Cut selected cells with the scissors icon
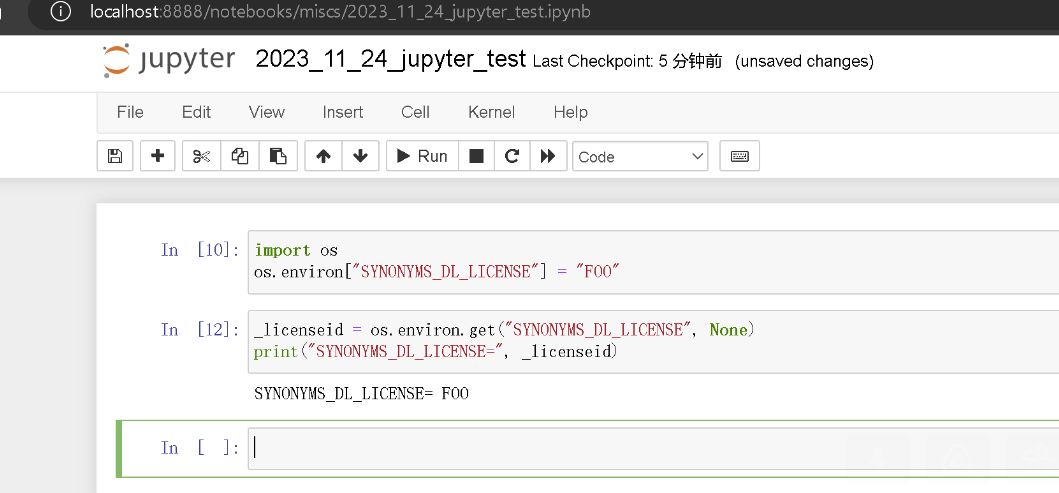This screenshot has width=1059, height=493. [x=201, y=157]
